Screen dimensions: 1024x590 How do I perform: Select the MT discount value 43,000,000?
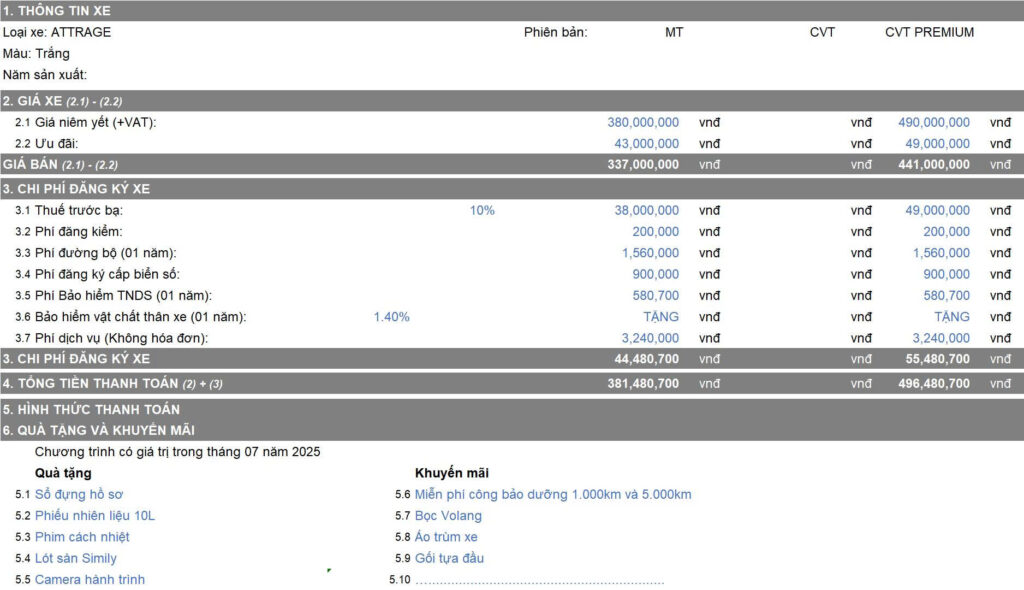(x=646, y=144)
